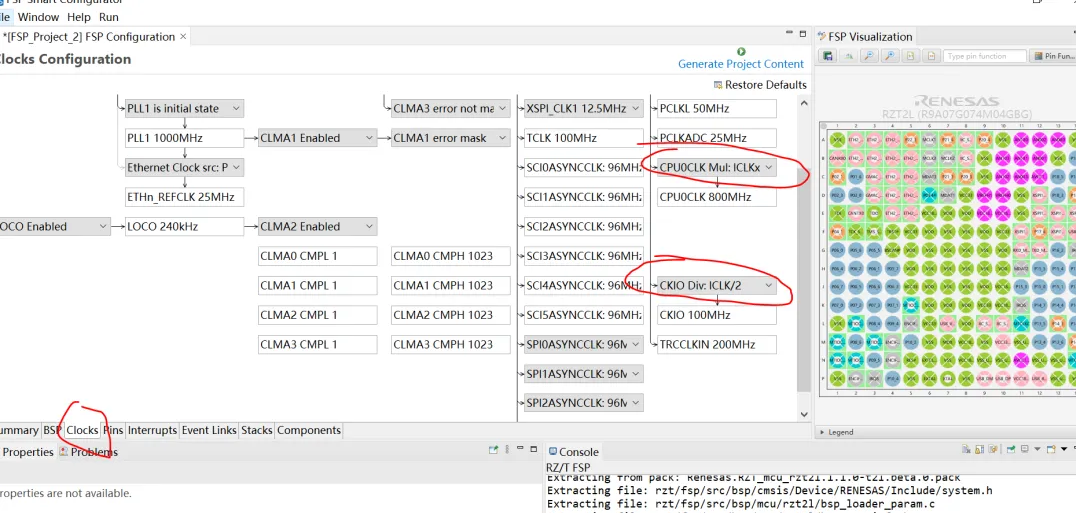Switch to the Components tab

309,430
